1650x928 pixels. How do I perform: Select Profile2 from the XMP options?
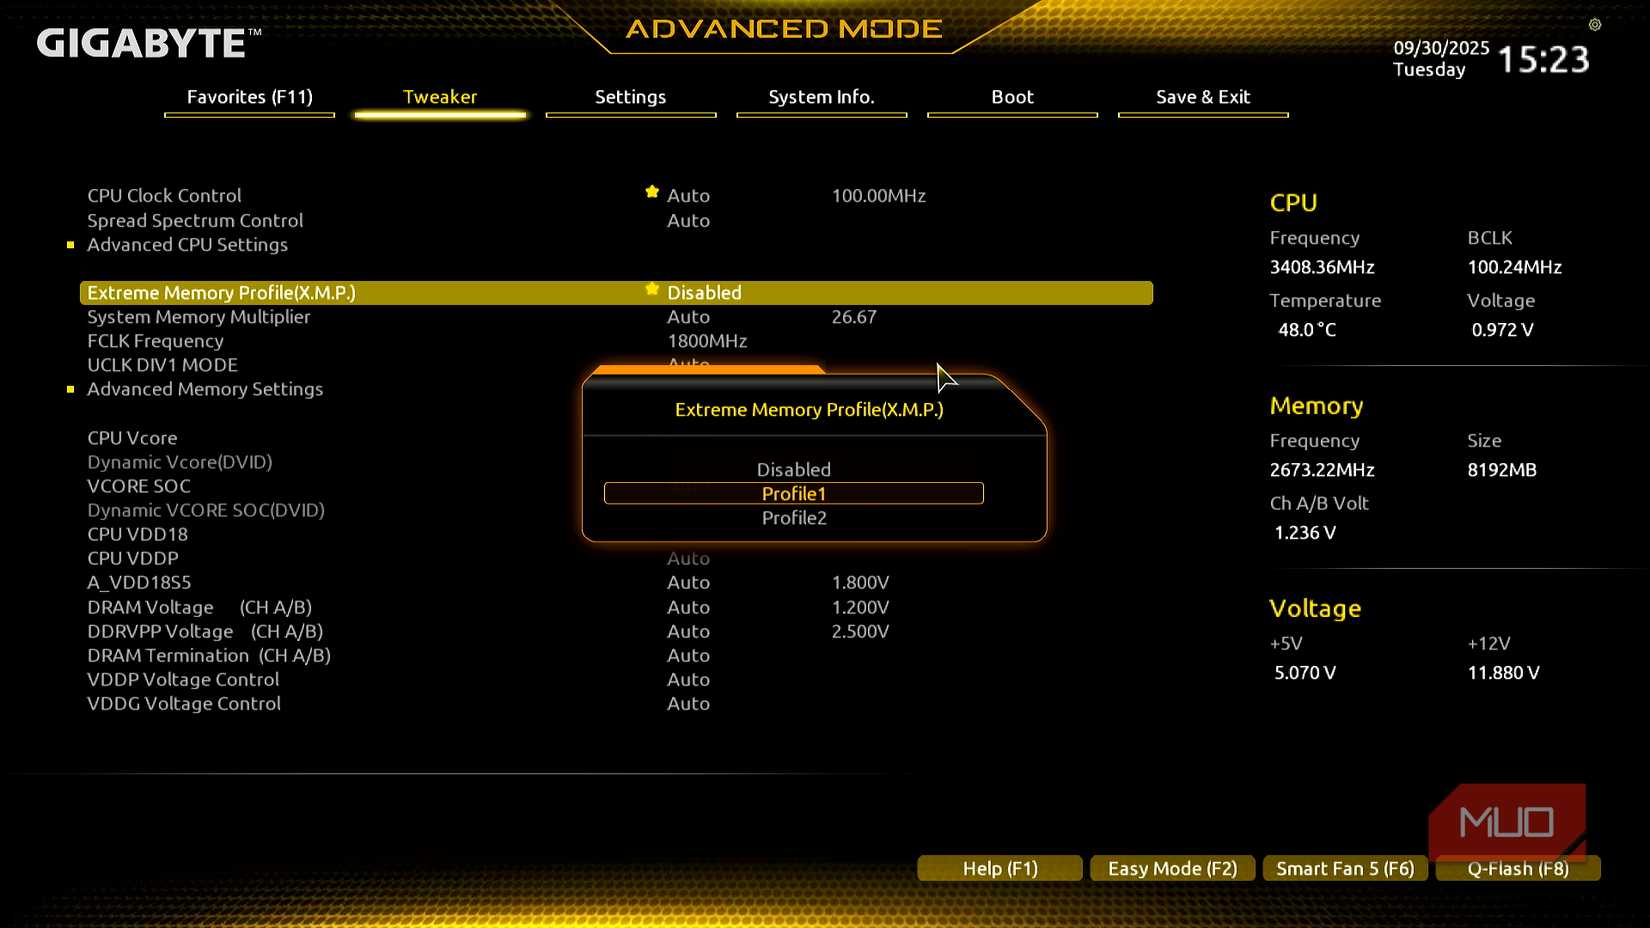point(793,518)
